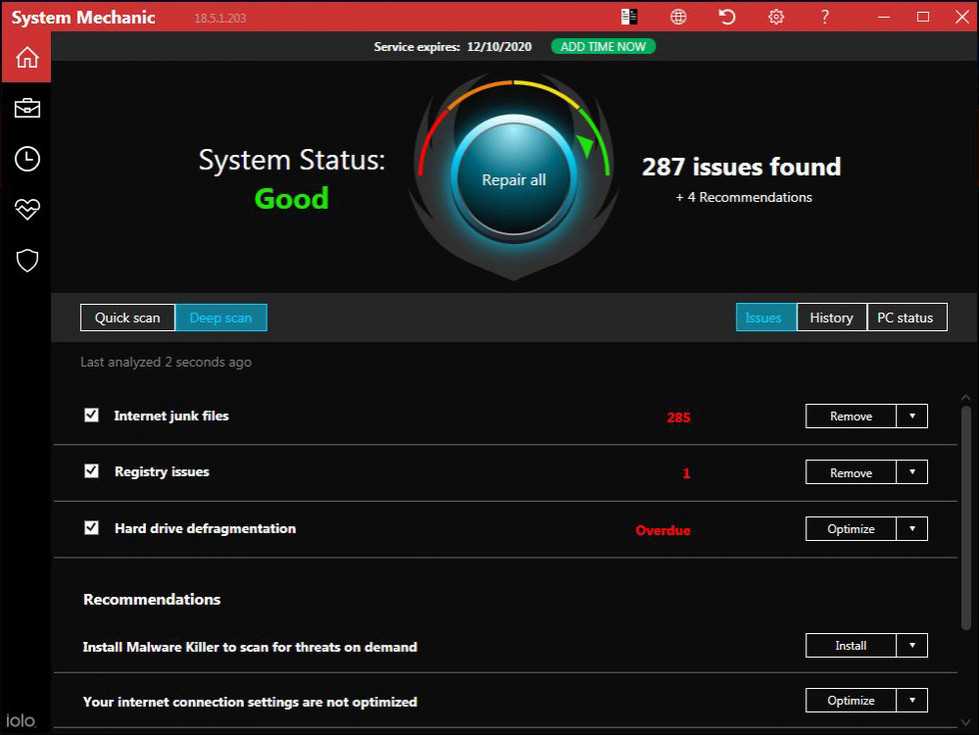Expand dropdown arrow beside defragmentation Optimize
Image resolution: width=979 pixels, height=735 pixels.
point(912,529)
